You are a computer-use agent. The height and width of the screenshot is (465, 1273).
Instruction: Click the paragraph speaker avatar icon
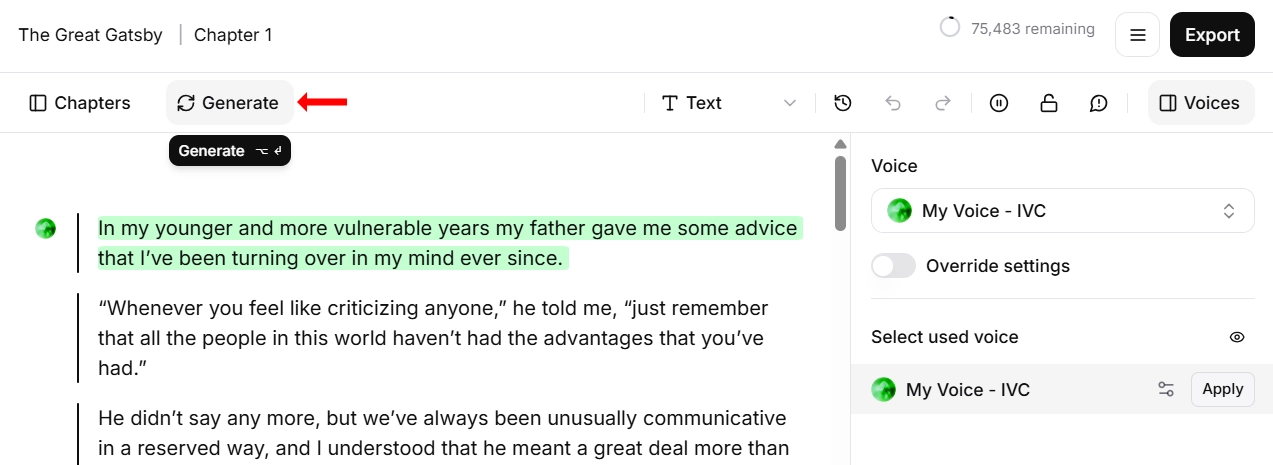45,228
